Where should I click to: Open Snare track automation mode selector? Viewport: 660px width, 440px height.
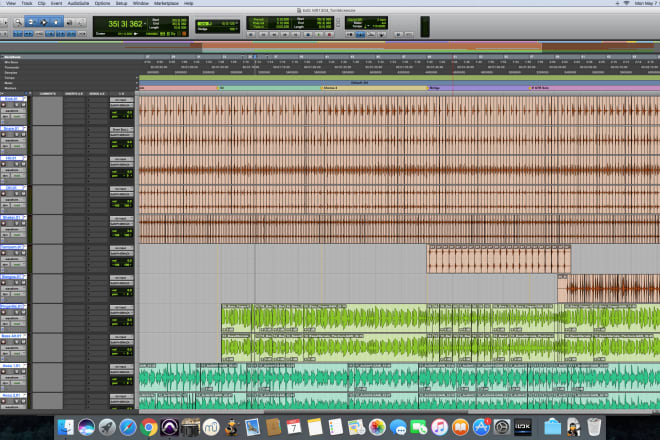17,146
